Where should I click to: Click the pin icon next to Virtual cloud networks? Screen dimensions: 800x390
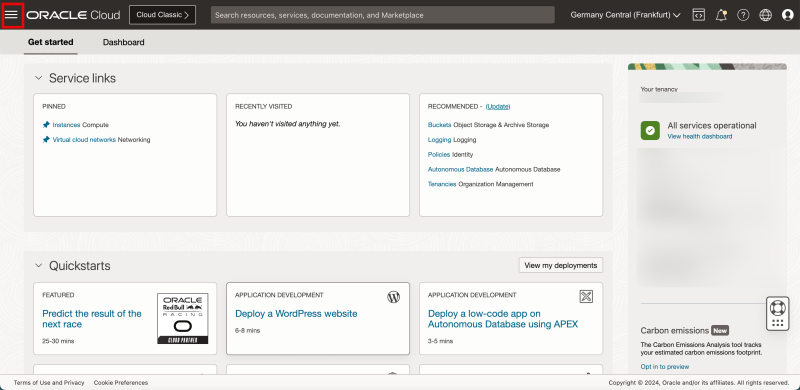[x=46, y=139]
